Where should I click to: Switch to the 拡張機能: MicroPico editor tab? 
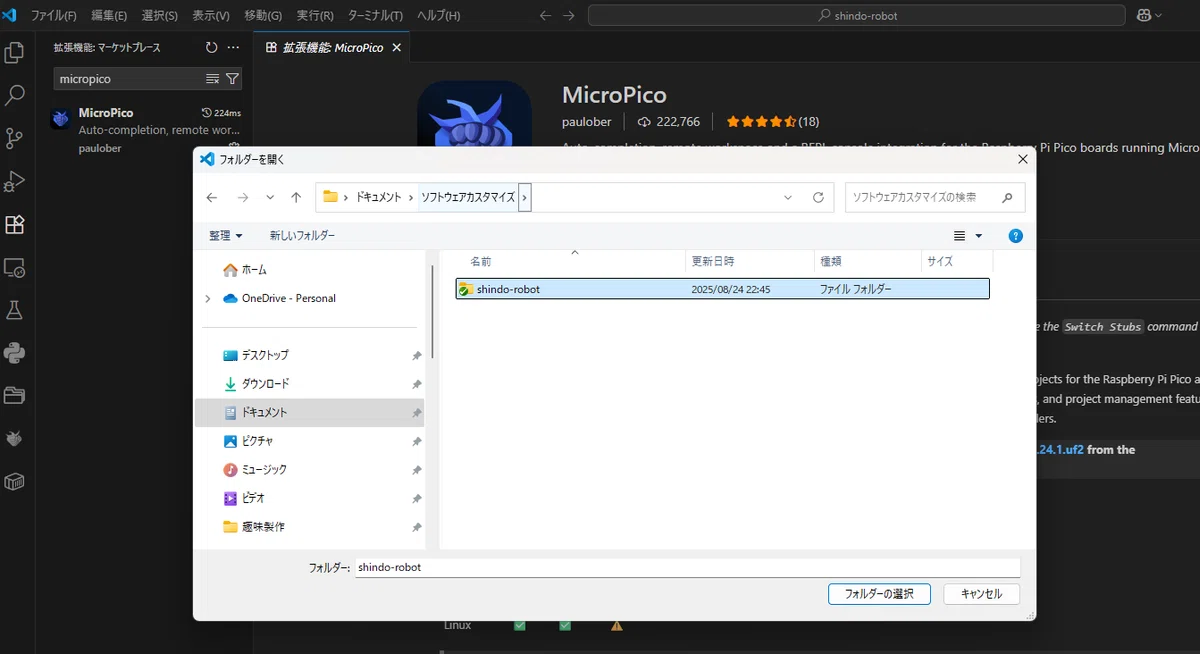click(x=332, y=47)
